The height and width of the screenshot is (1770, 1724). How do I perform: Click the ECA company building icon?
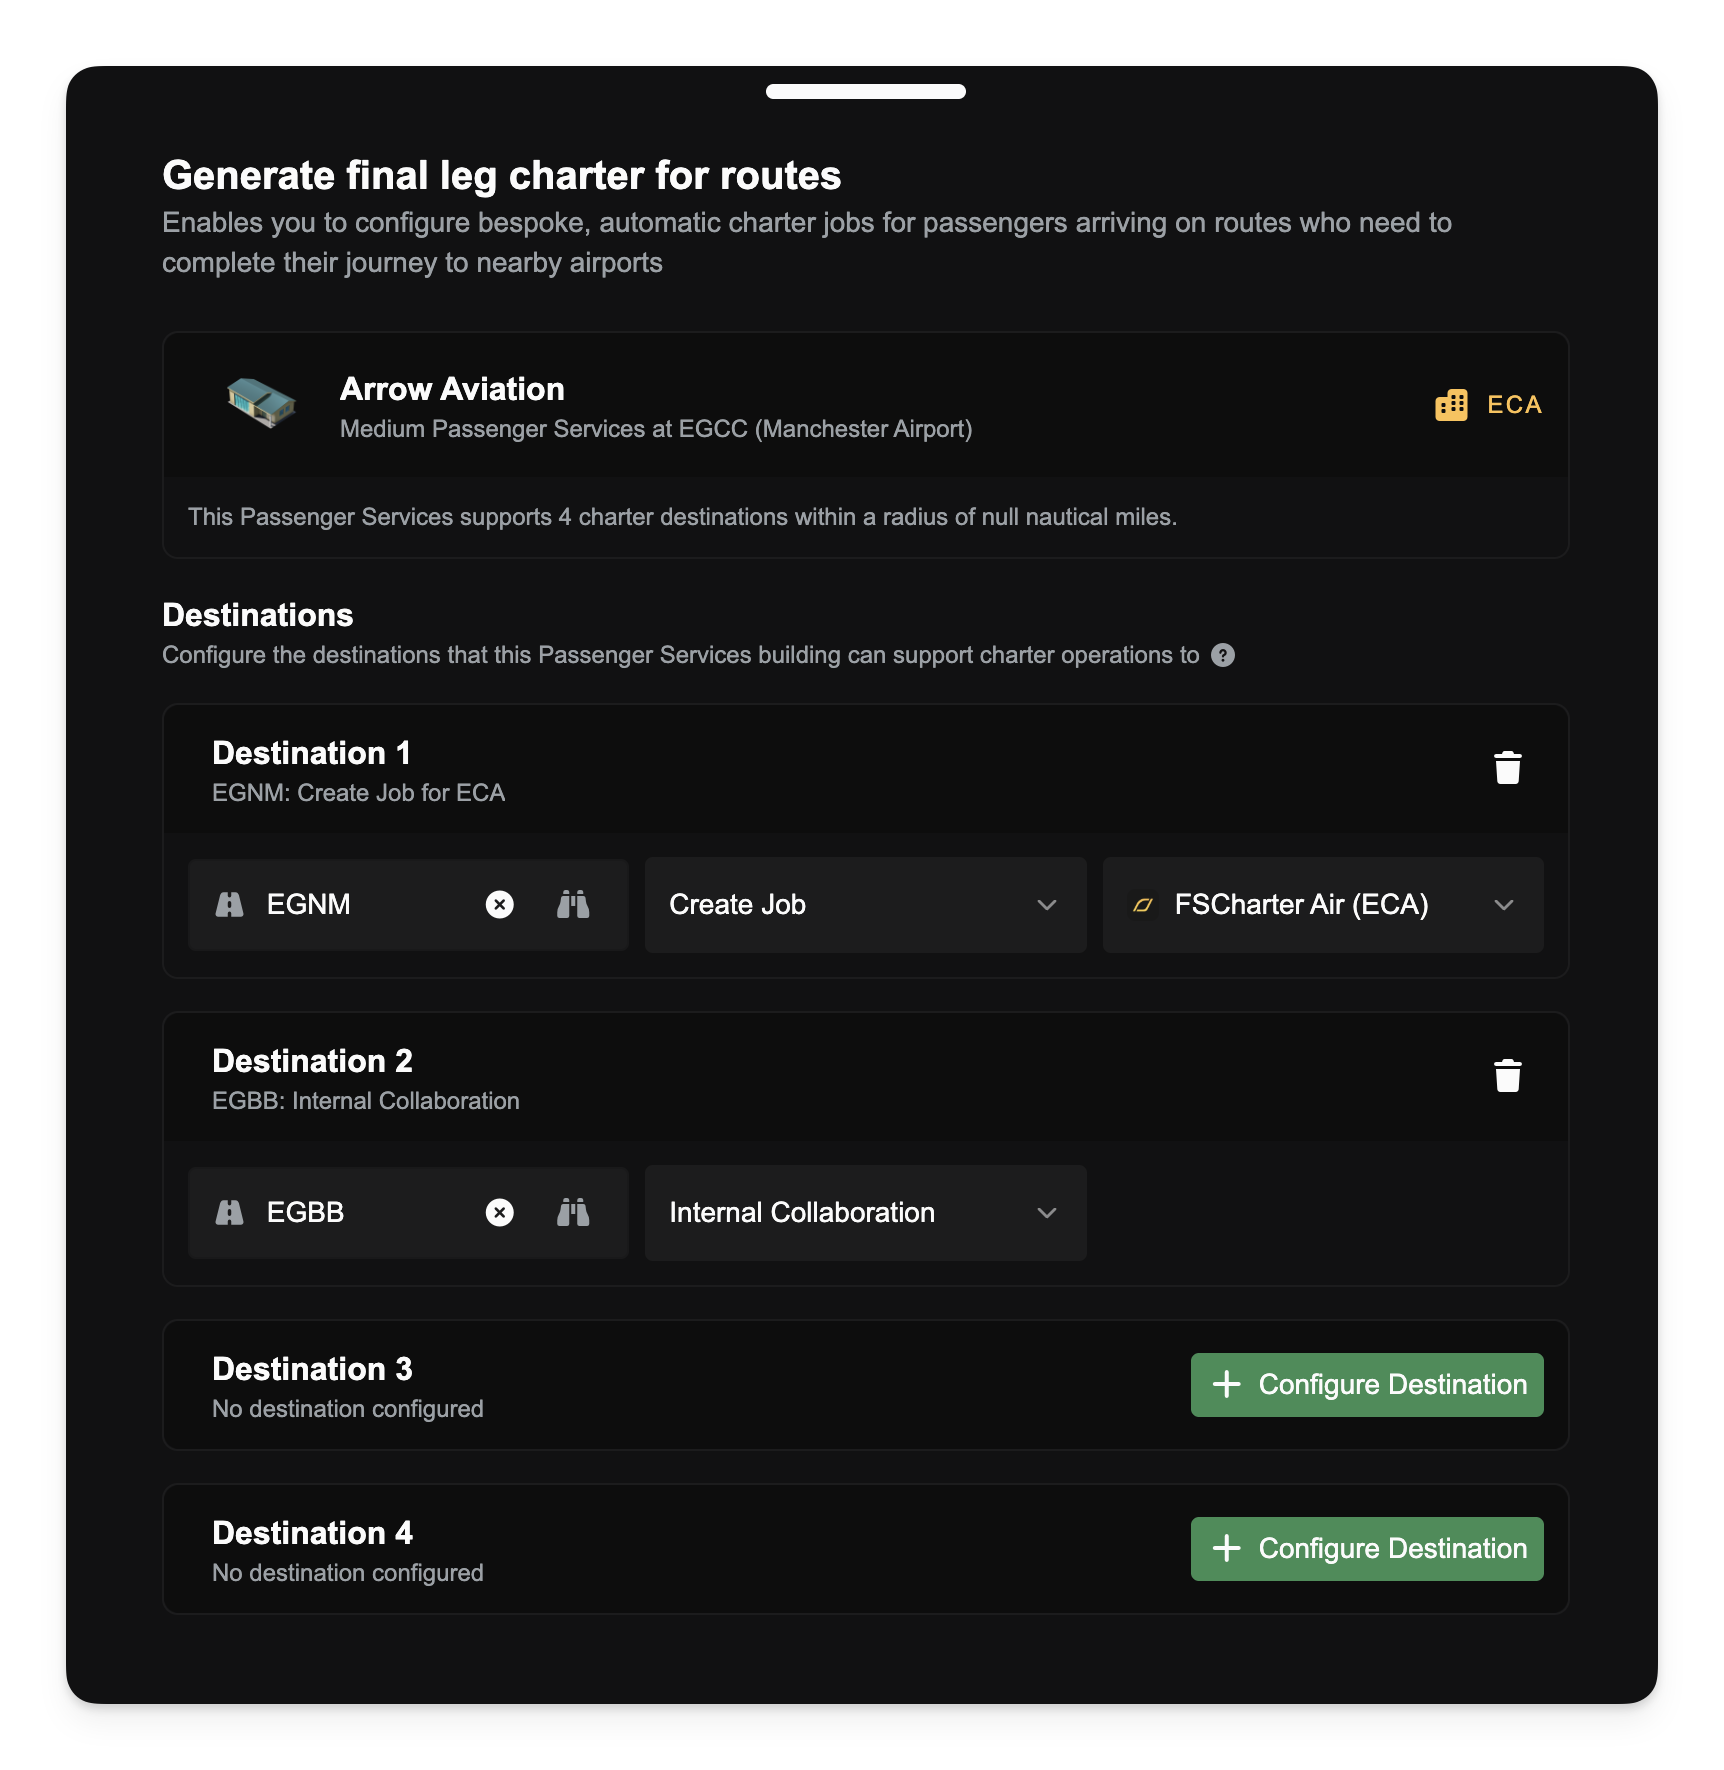(1451, 405)
